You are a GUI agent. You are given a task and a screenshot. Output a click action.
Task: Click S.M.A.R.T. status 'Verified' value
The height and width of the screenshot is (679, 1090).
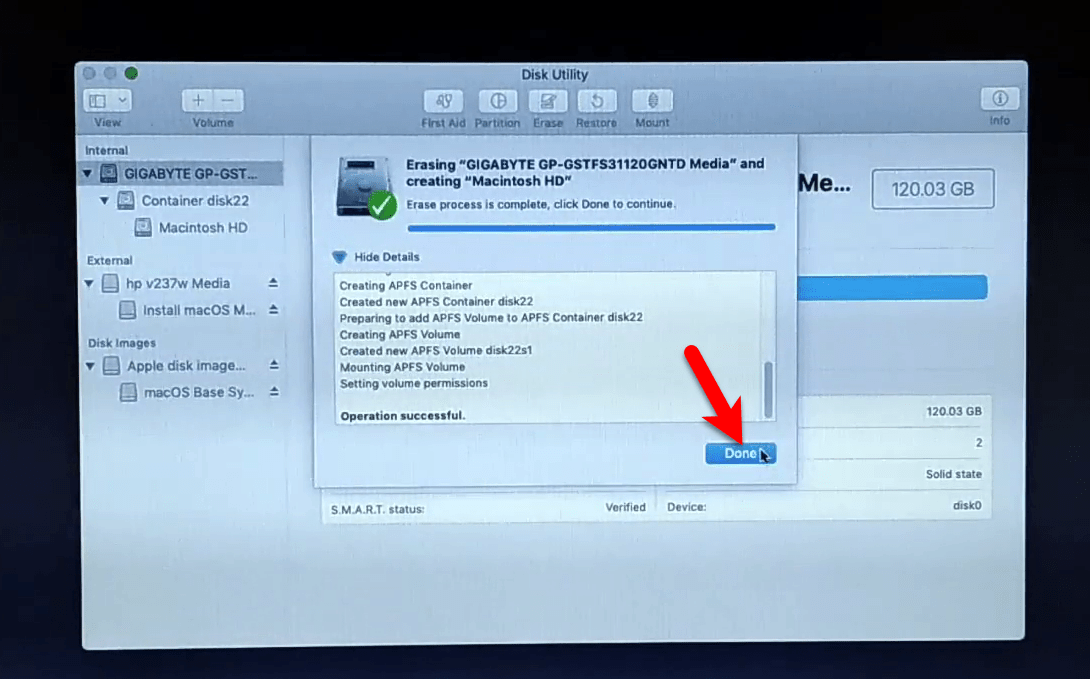pos(625,507)
